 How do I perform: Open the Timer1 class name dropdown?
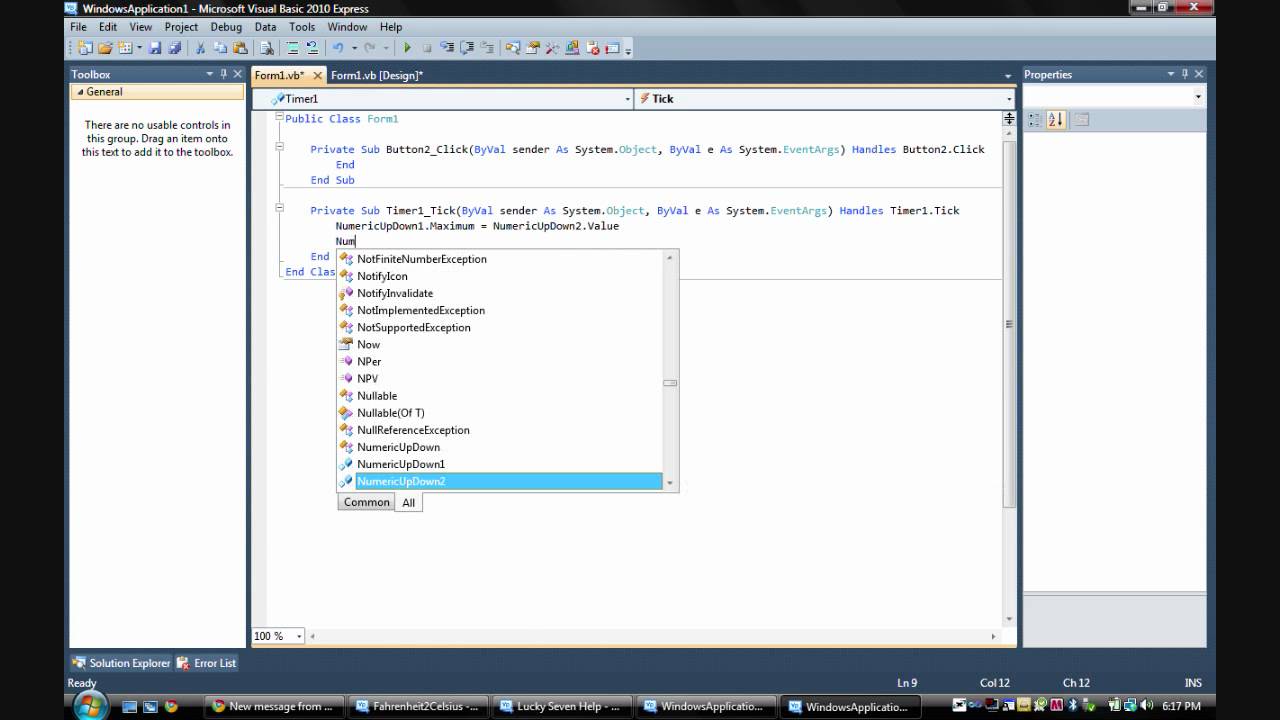click(x=628, y=99)
